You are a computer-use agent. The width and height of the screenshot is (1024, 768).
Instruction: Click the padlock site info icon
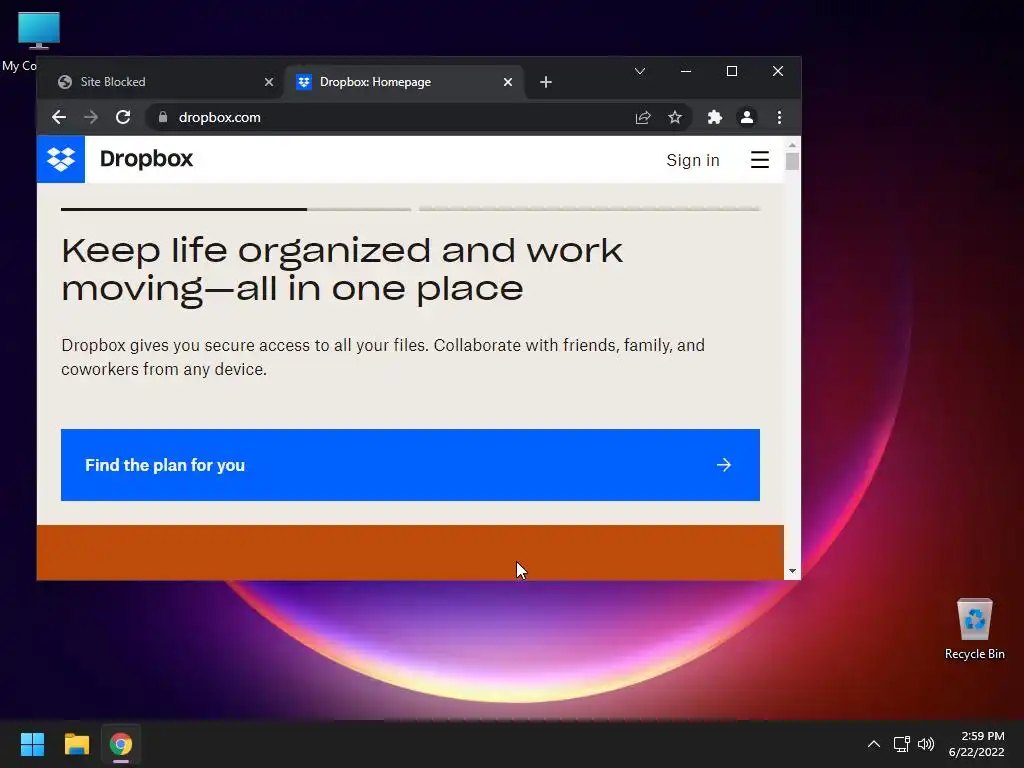pyautogui.click(x=163, y=117)
